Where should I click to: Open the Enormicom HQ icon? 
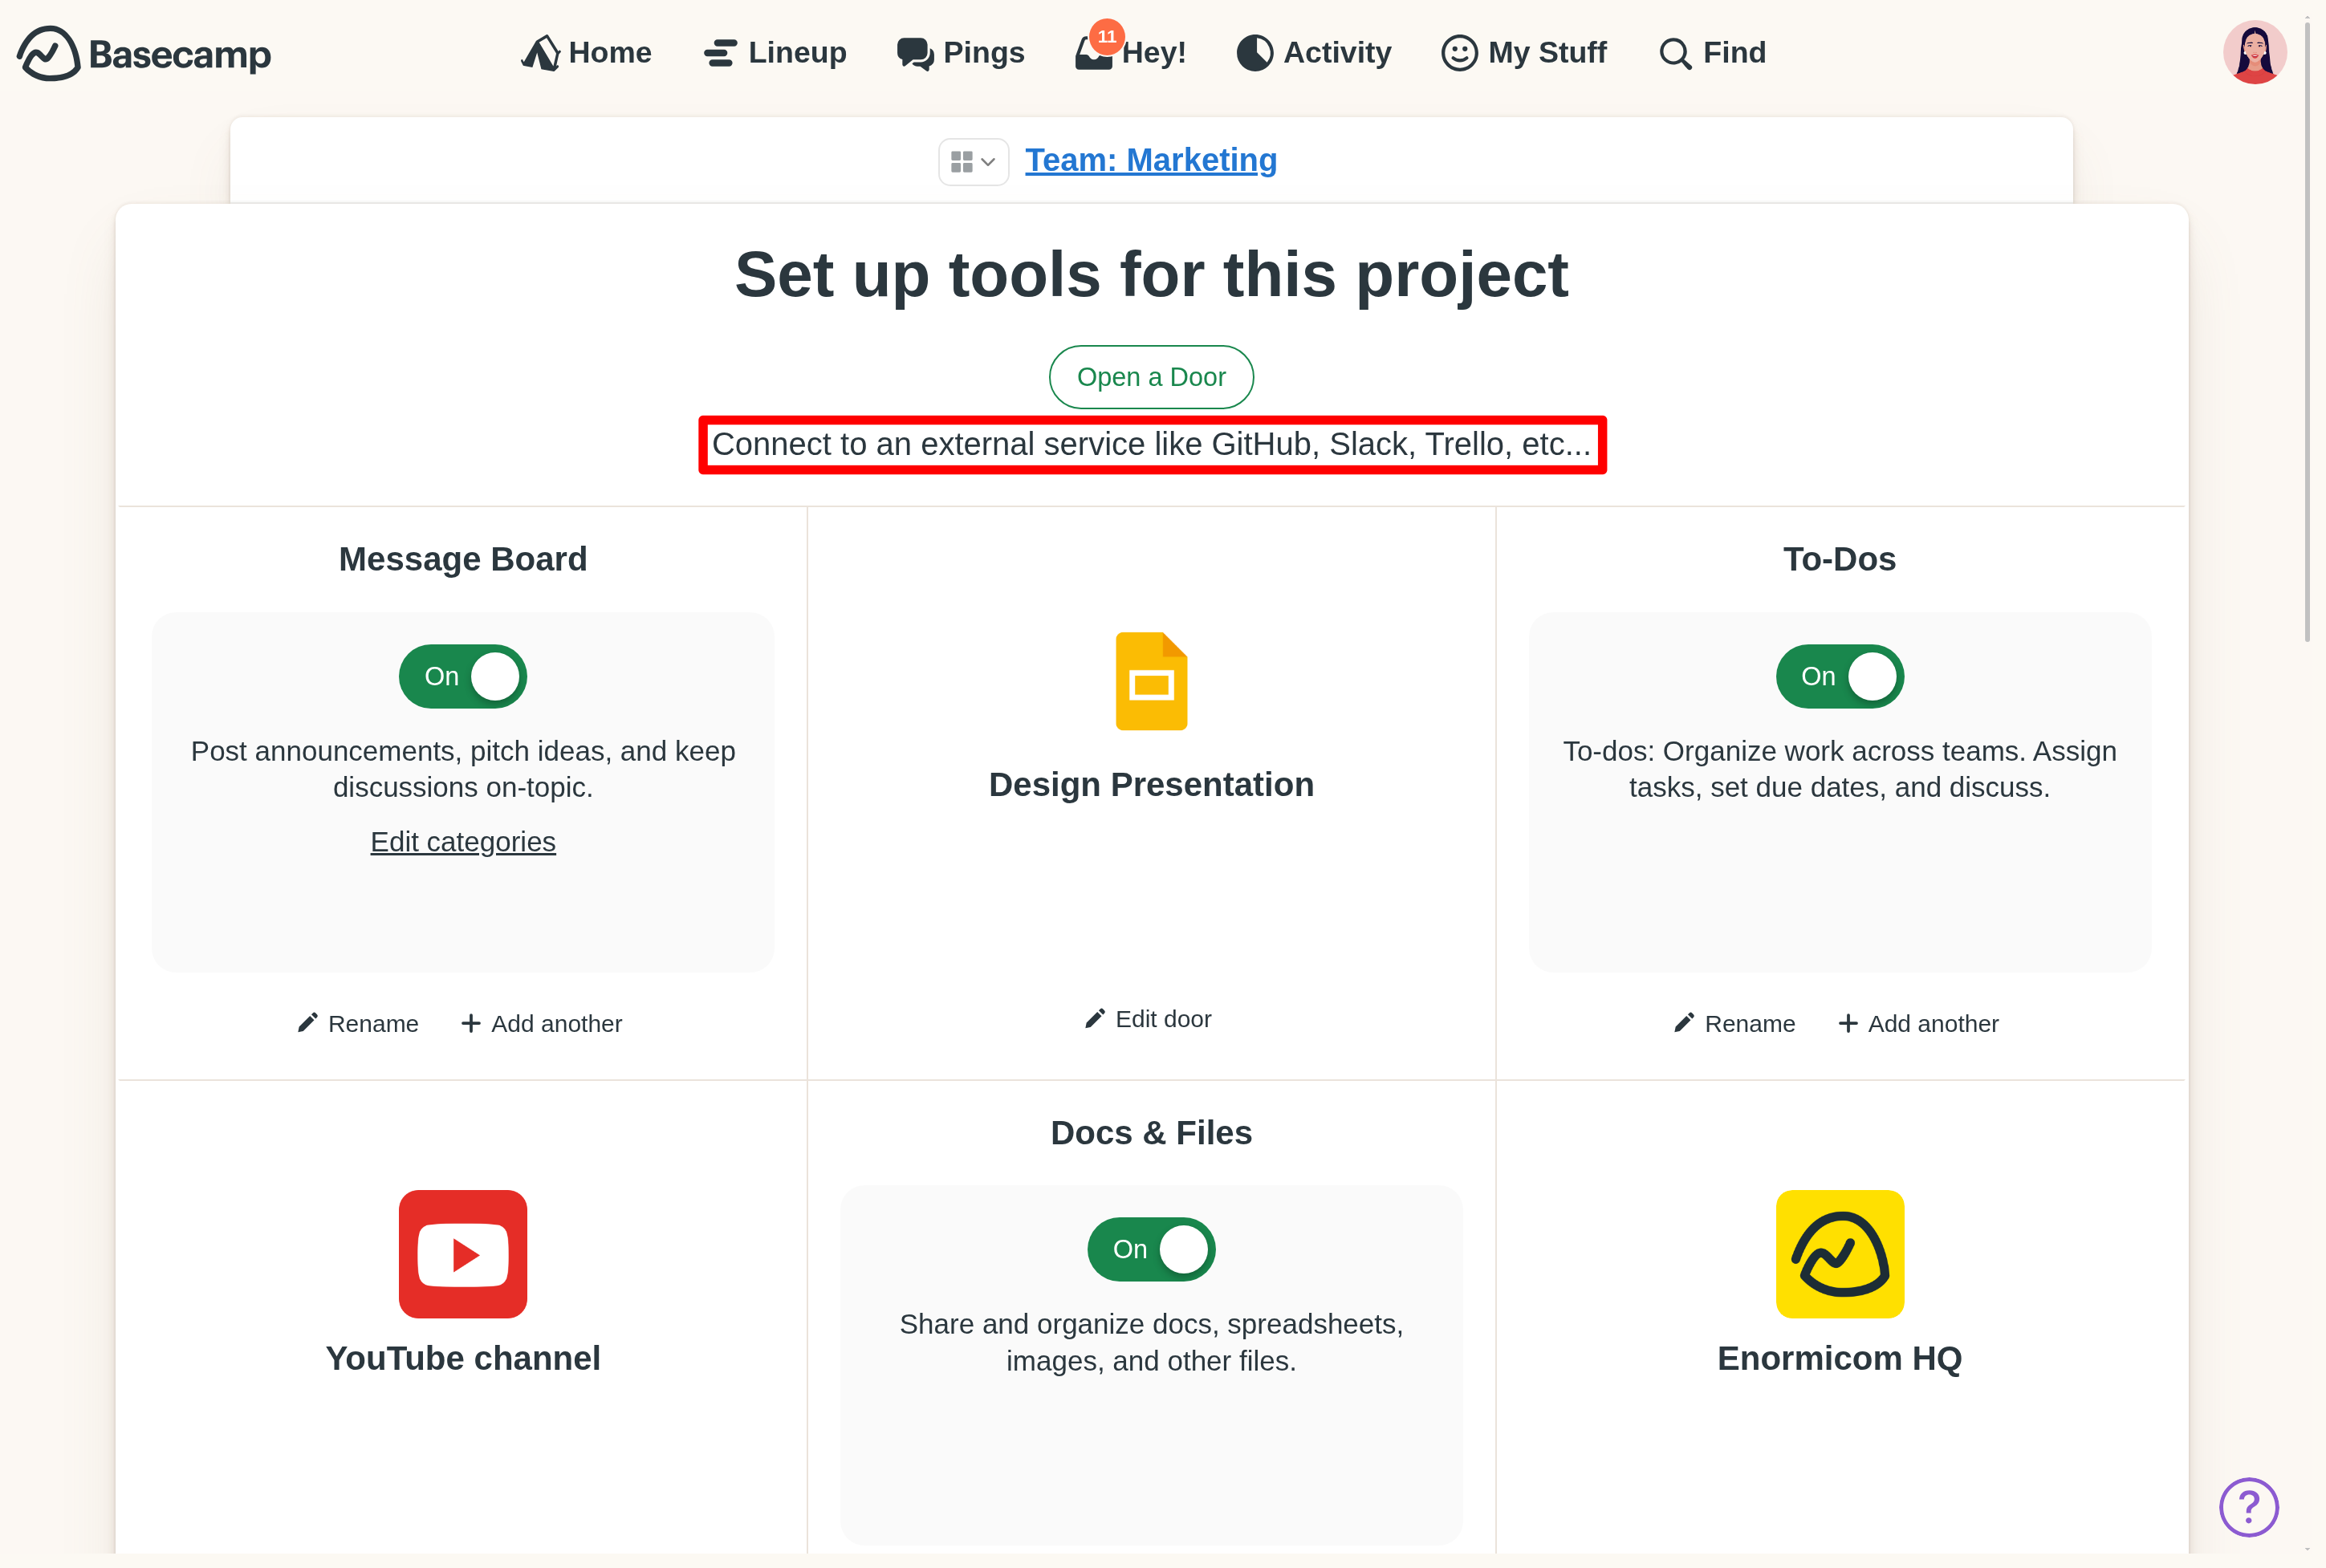pos(1839,1254)
